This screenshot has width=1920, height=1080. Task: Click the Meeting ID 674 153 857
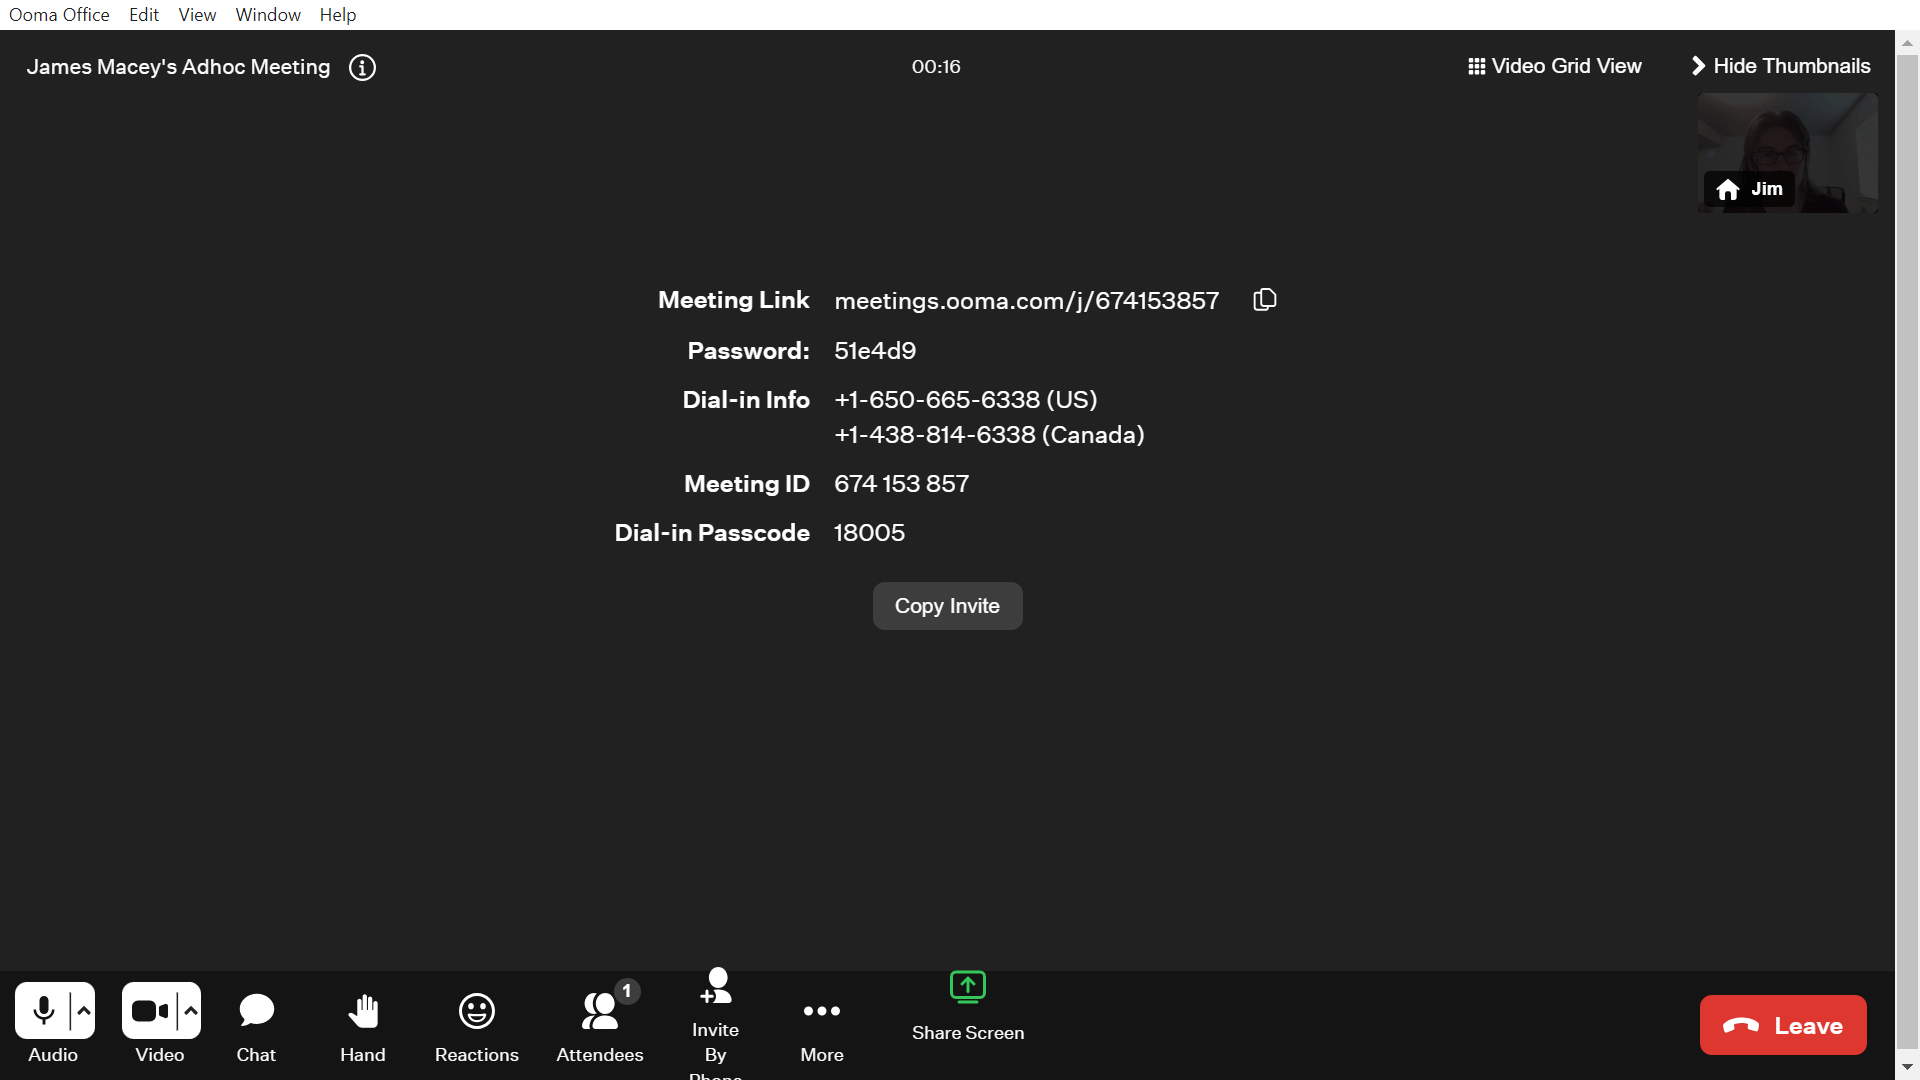click(x=902, y=484)
